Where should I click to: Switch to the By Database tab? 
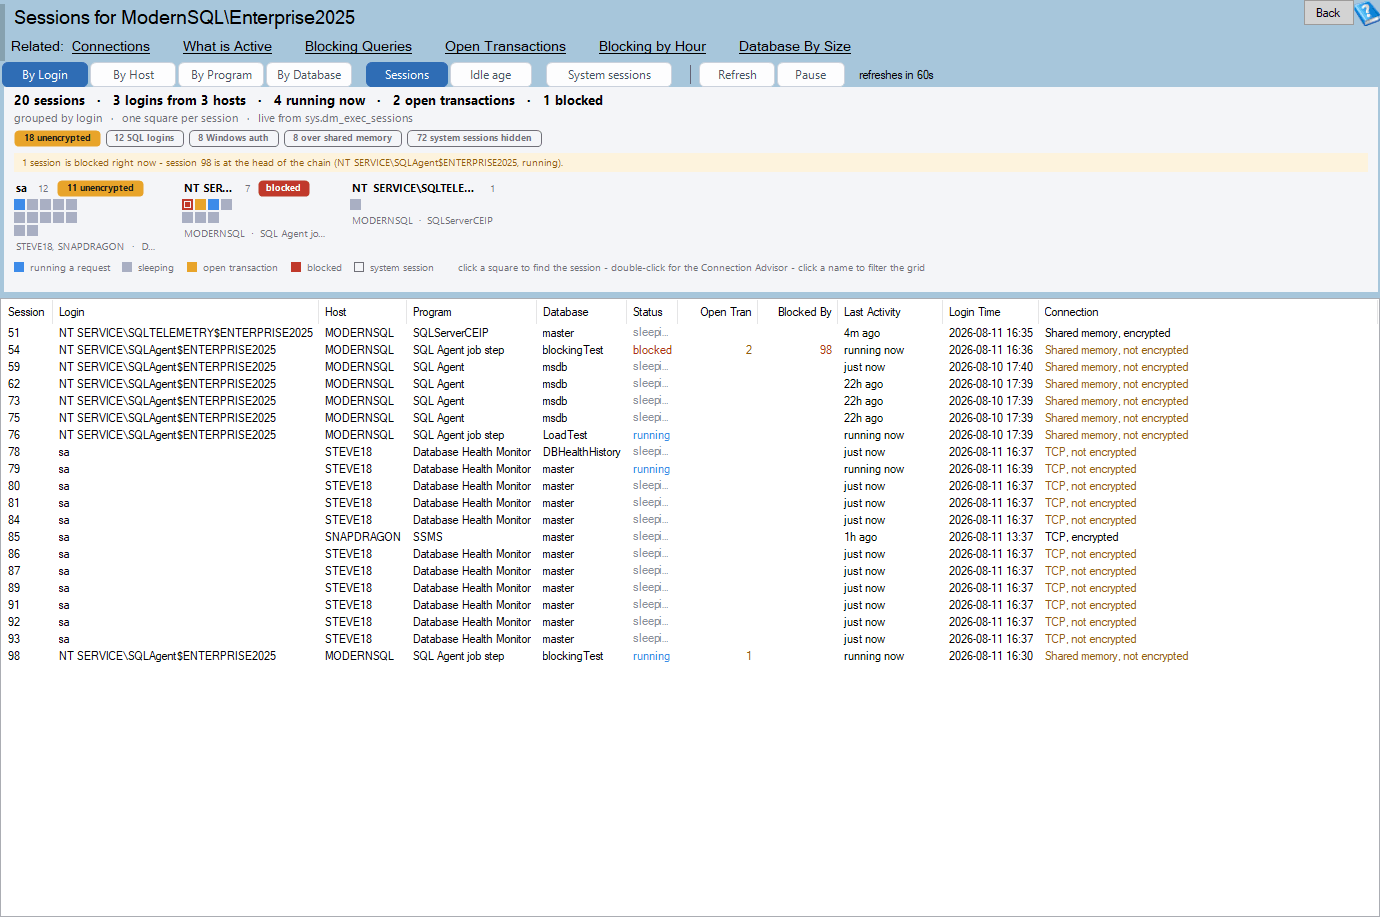[309, 75]
